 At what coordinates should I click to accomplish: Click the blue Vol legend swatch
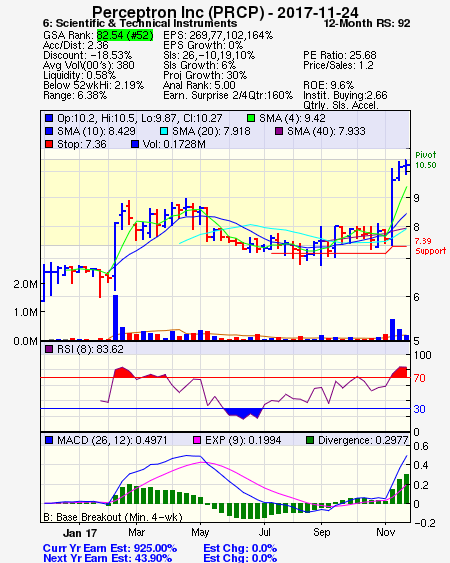click(135, 144)
